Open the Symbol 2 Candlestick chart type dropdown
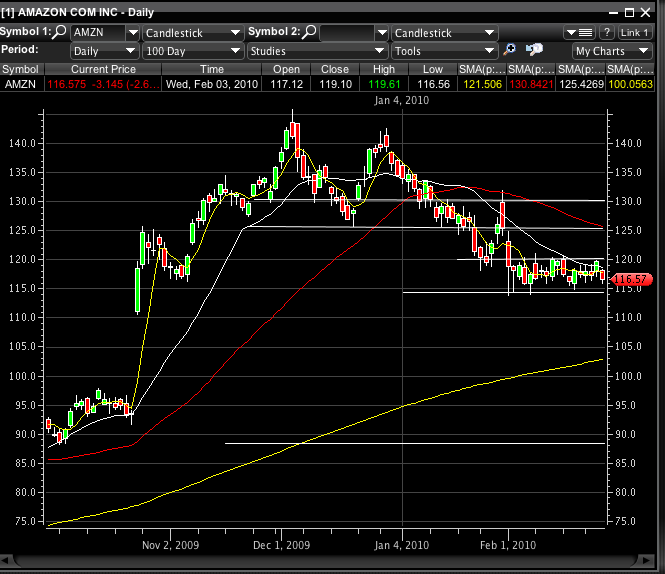Image resolution: width=665 pixels, height=574 pixels. [442, 33]
